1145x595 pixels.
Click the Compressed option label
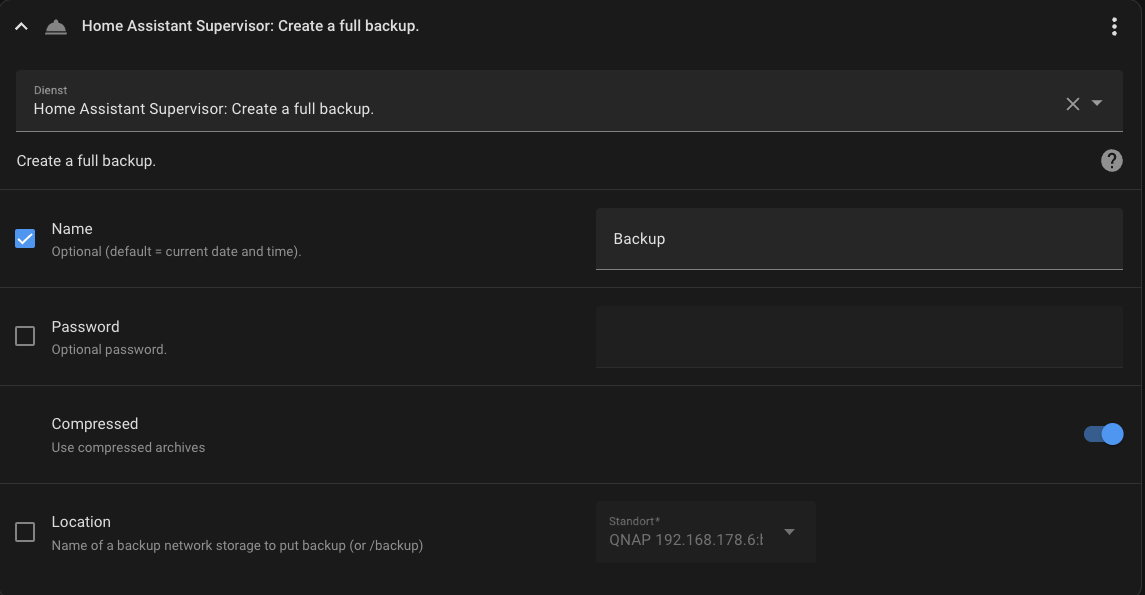[95, 424]
